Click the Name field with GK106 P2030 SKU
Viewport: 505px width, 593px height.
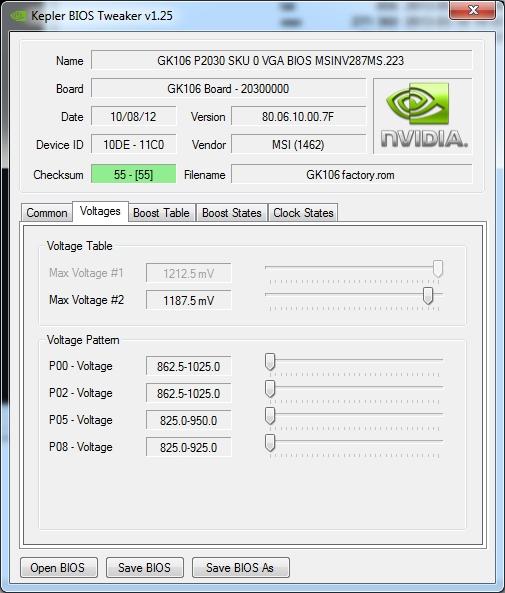pos(281,60)
